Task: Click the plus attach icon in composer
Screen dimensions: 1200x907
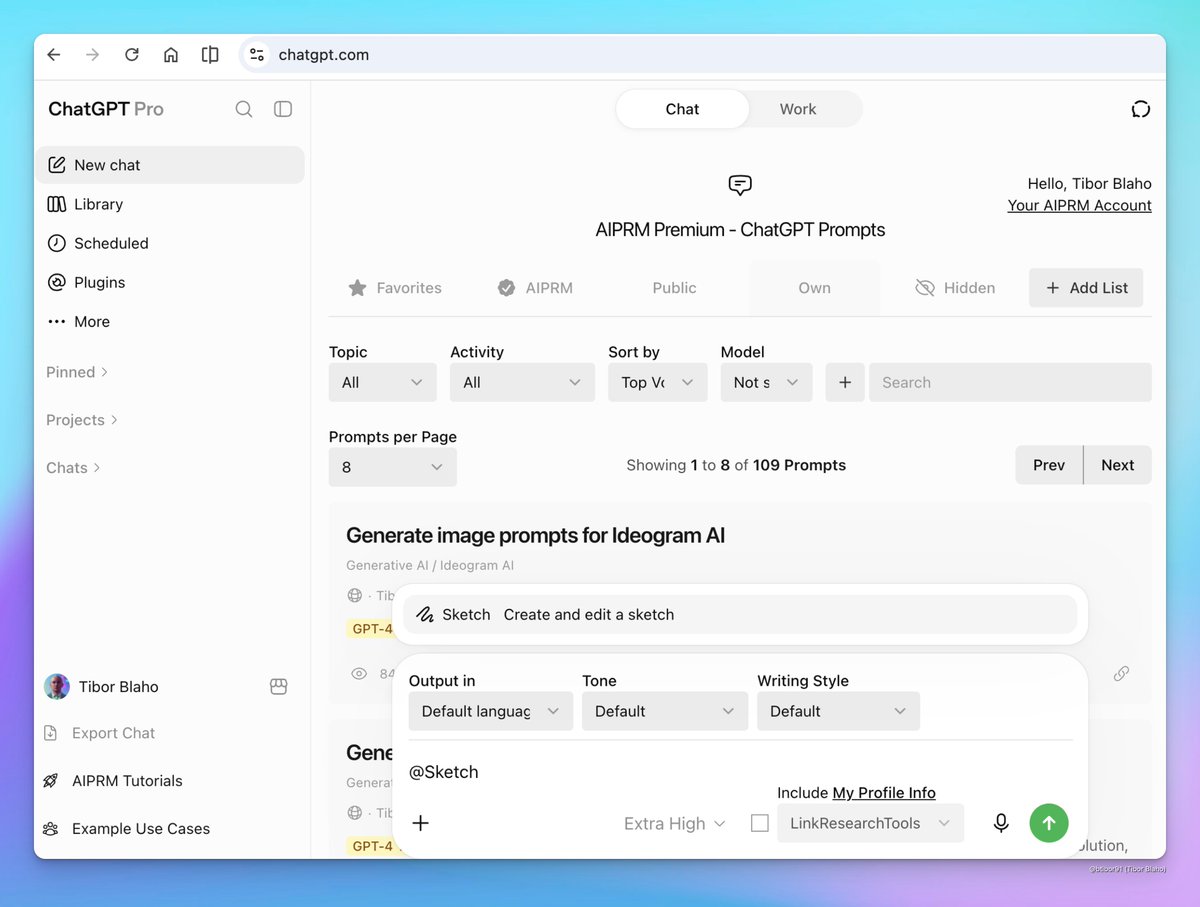Action: pos(421,823)
